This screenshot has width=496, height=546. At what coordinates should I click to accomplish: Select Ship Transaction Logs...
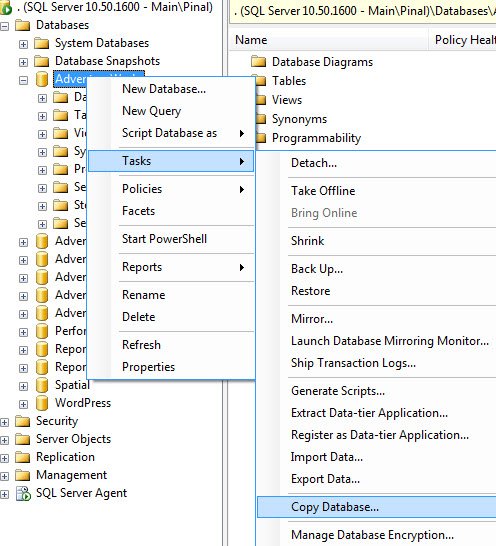(x=377, y=363)
